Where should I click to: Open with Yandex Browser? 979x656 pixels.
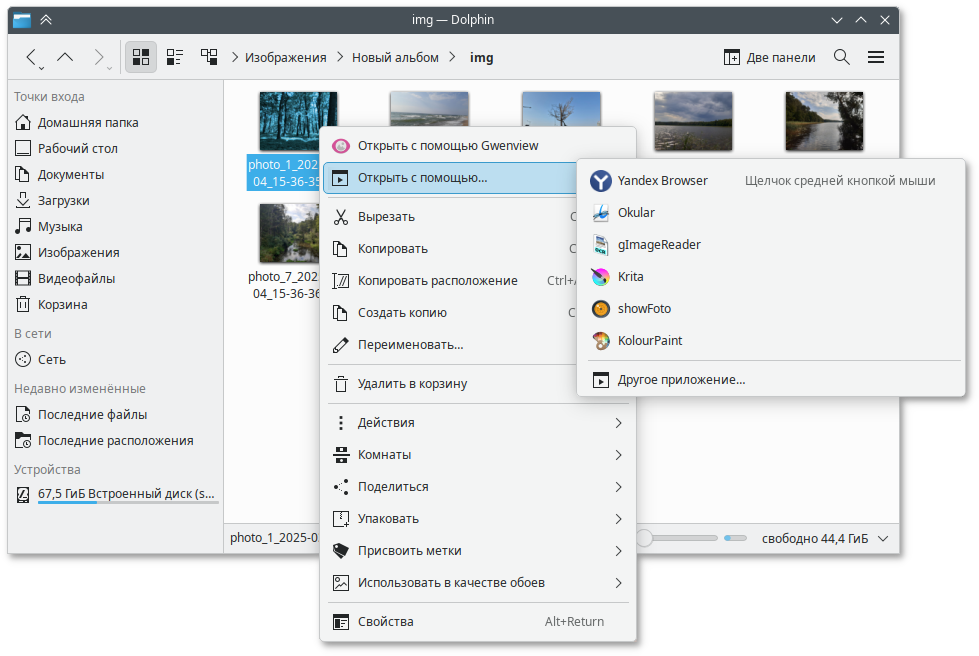coord(662,181)
